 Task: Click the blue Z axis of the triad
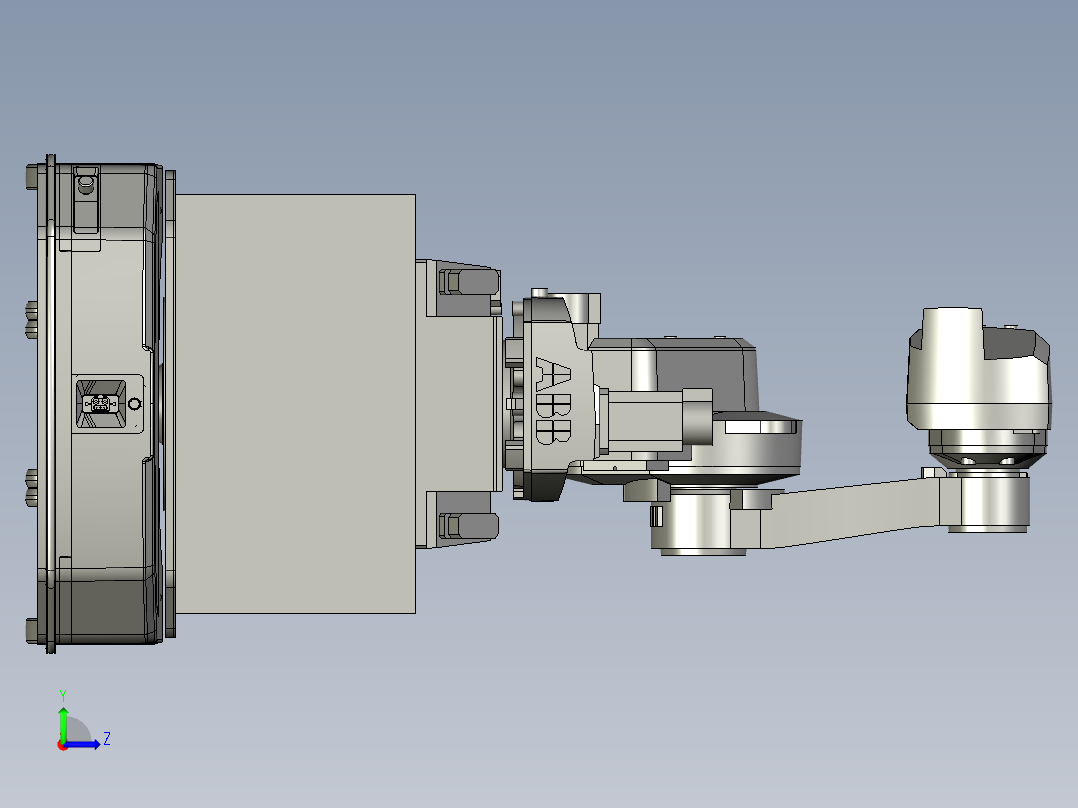(x=82, y=744)
